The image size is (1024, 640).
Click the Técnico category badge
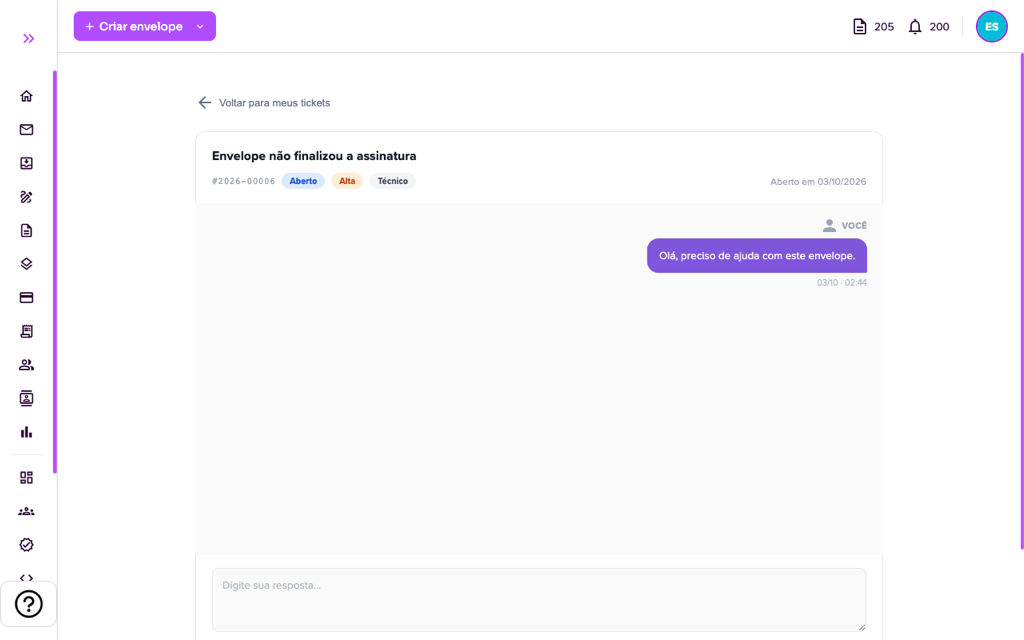click(392, 181)
